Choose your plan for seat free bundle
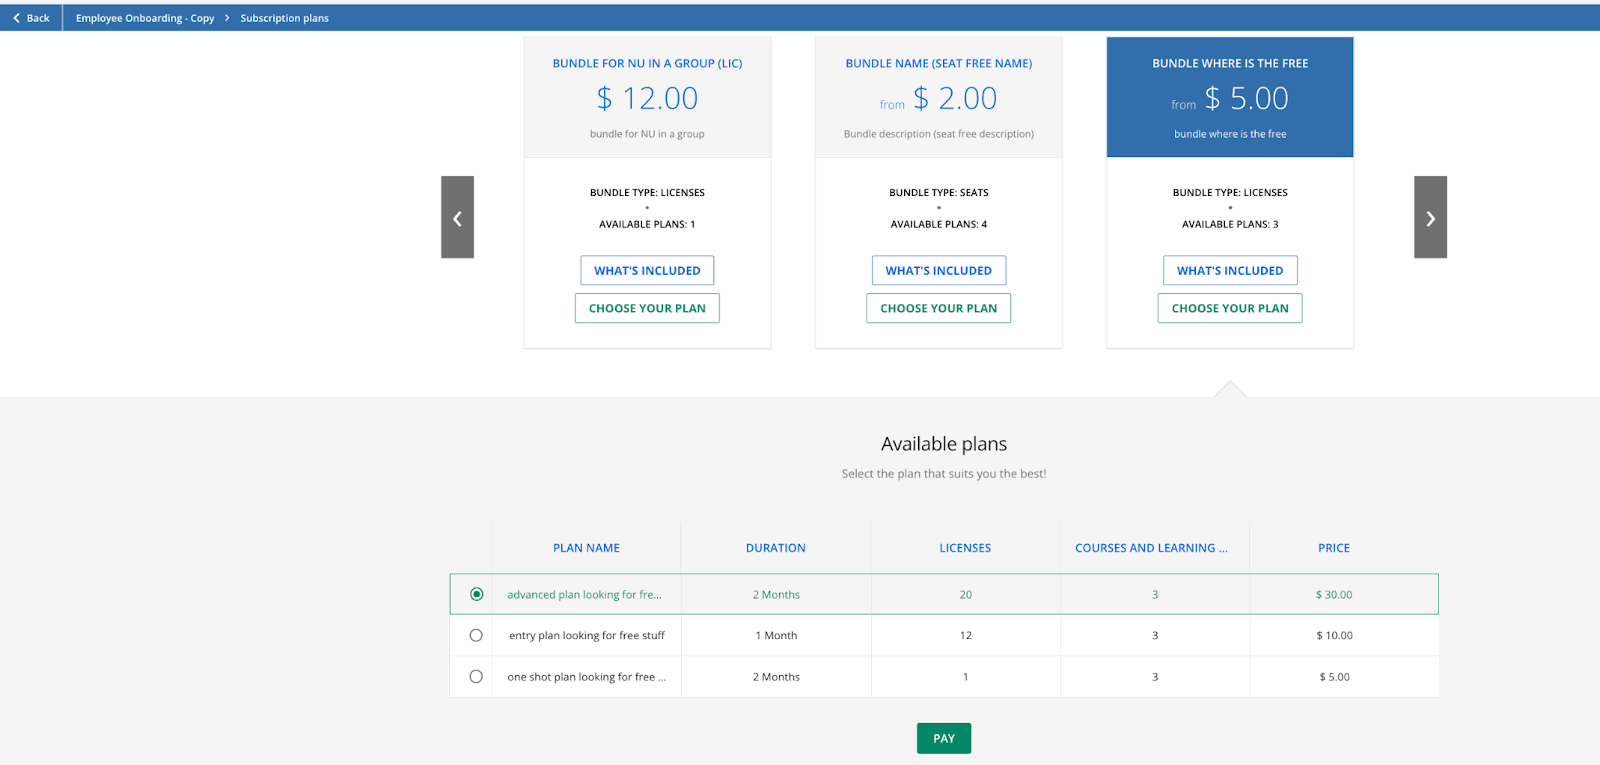The image size is (1600, 765). (x=938, y=308)
